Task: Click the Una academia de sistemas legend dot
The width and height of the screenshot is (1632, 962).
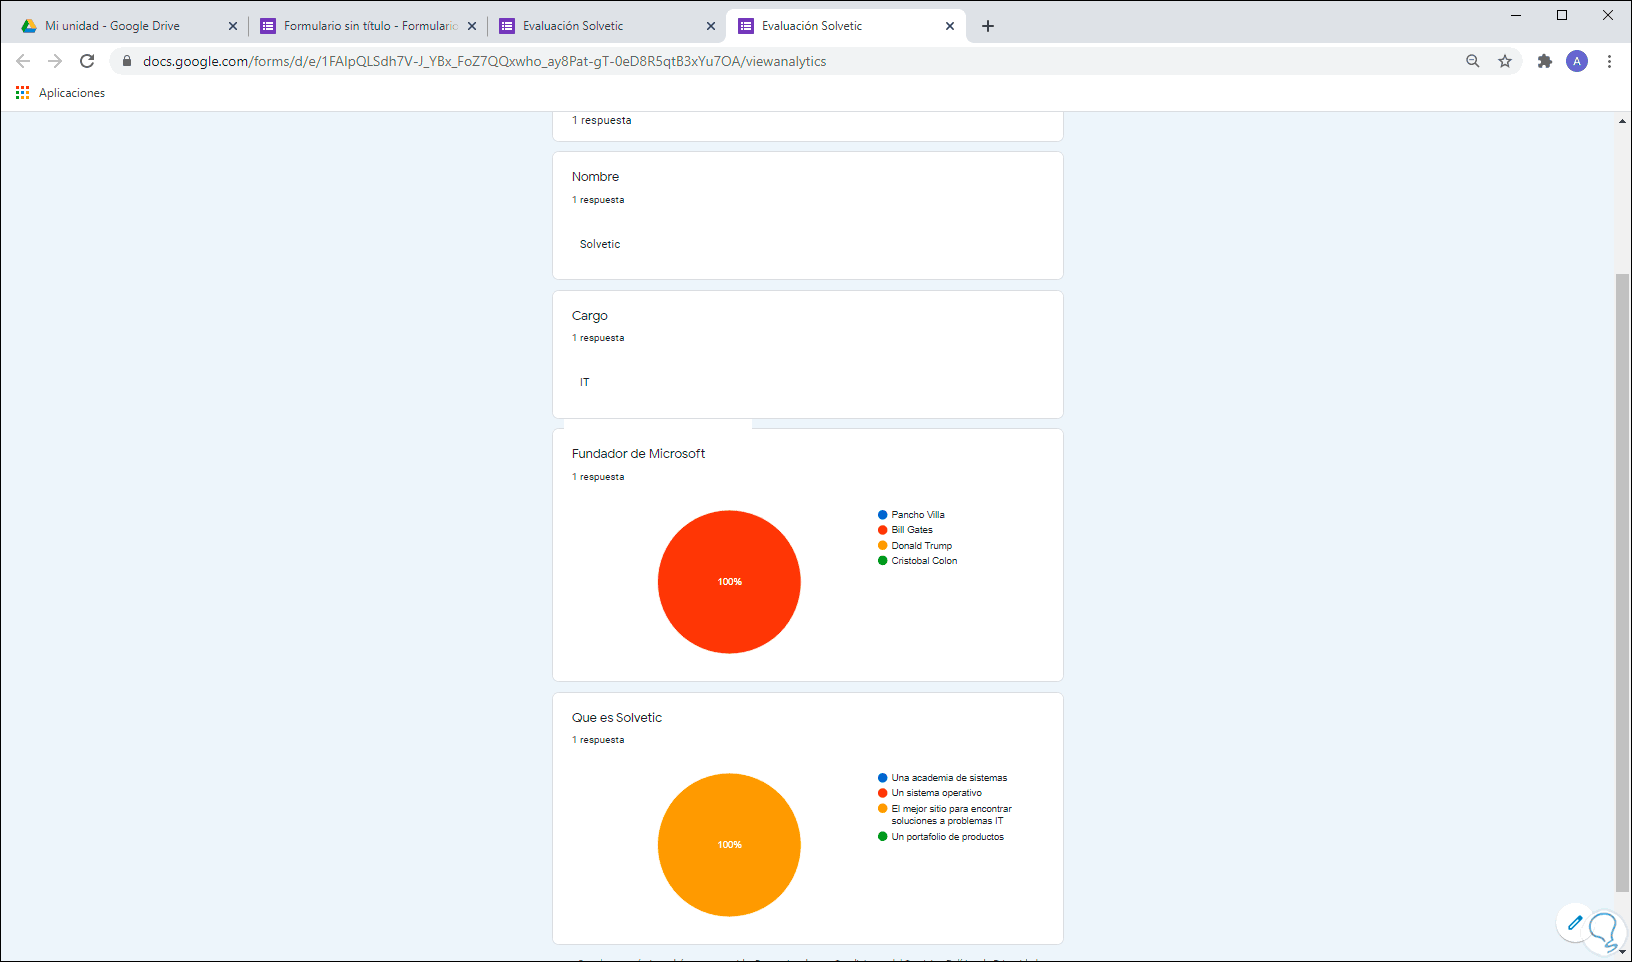Action: point(883,778)
